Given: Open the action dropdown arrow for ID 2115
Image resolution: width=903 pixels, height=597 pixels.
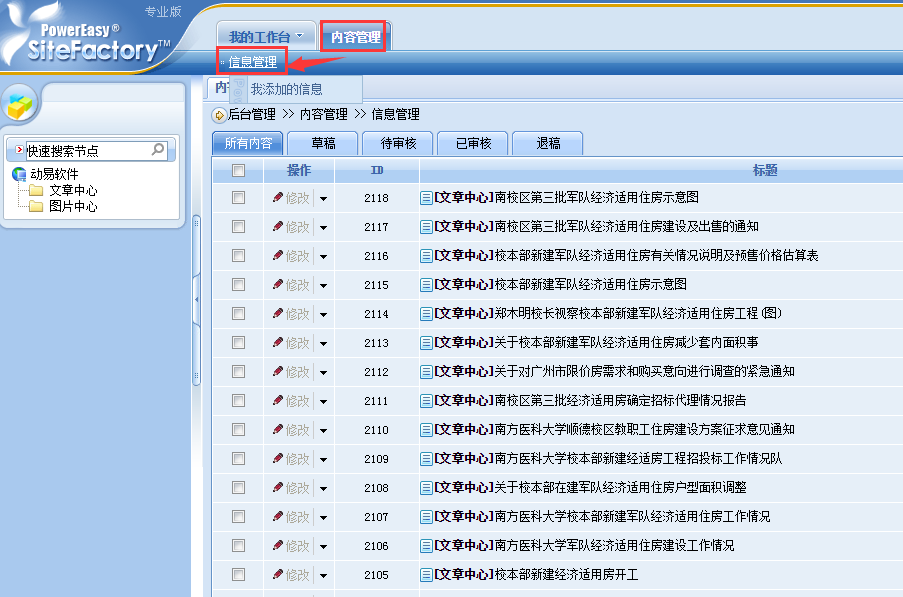Looking at the screenshot, I should point(323,286).
